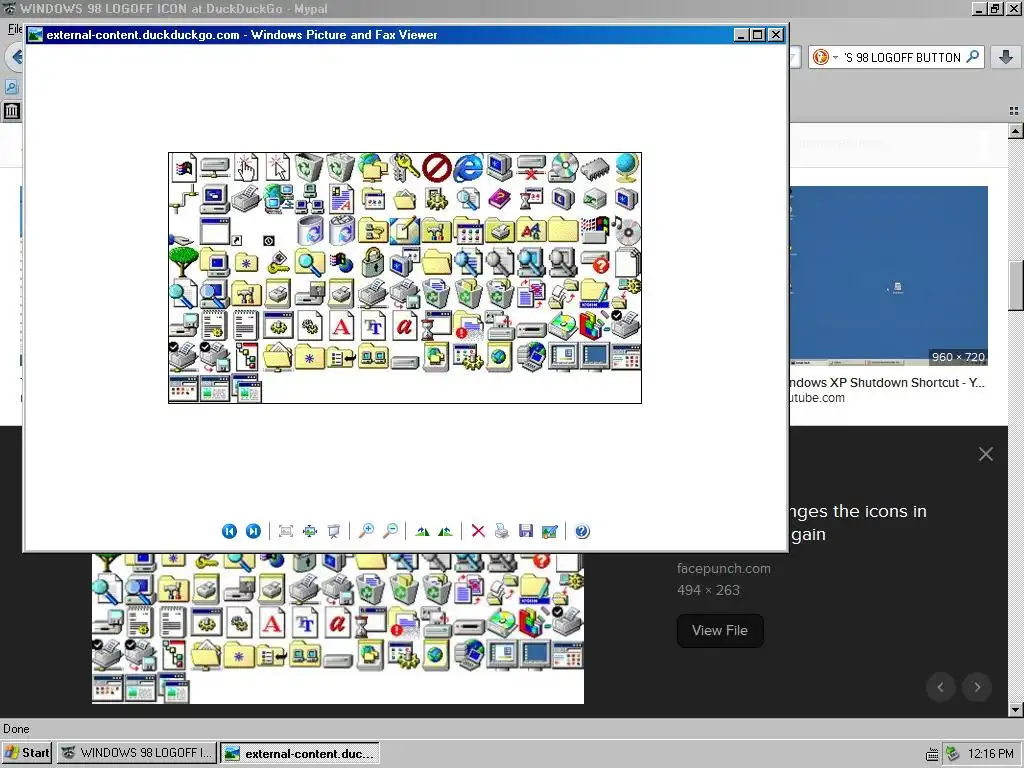The width and height of the screenshot is (1024, 768).
Task: Go to next image in Picture Viewer
Action: [x=253, y=531]
